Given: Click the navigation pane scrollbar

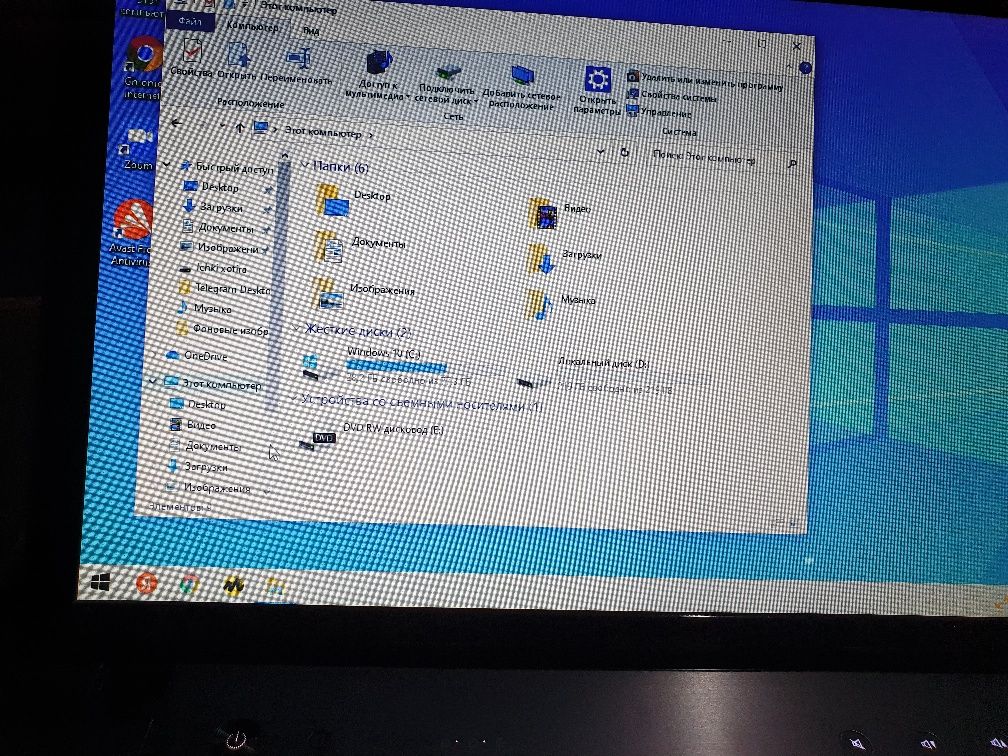Looking at the screenshot, I should [278, 283].
